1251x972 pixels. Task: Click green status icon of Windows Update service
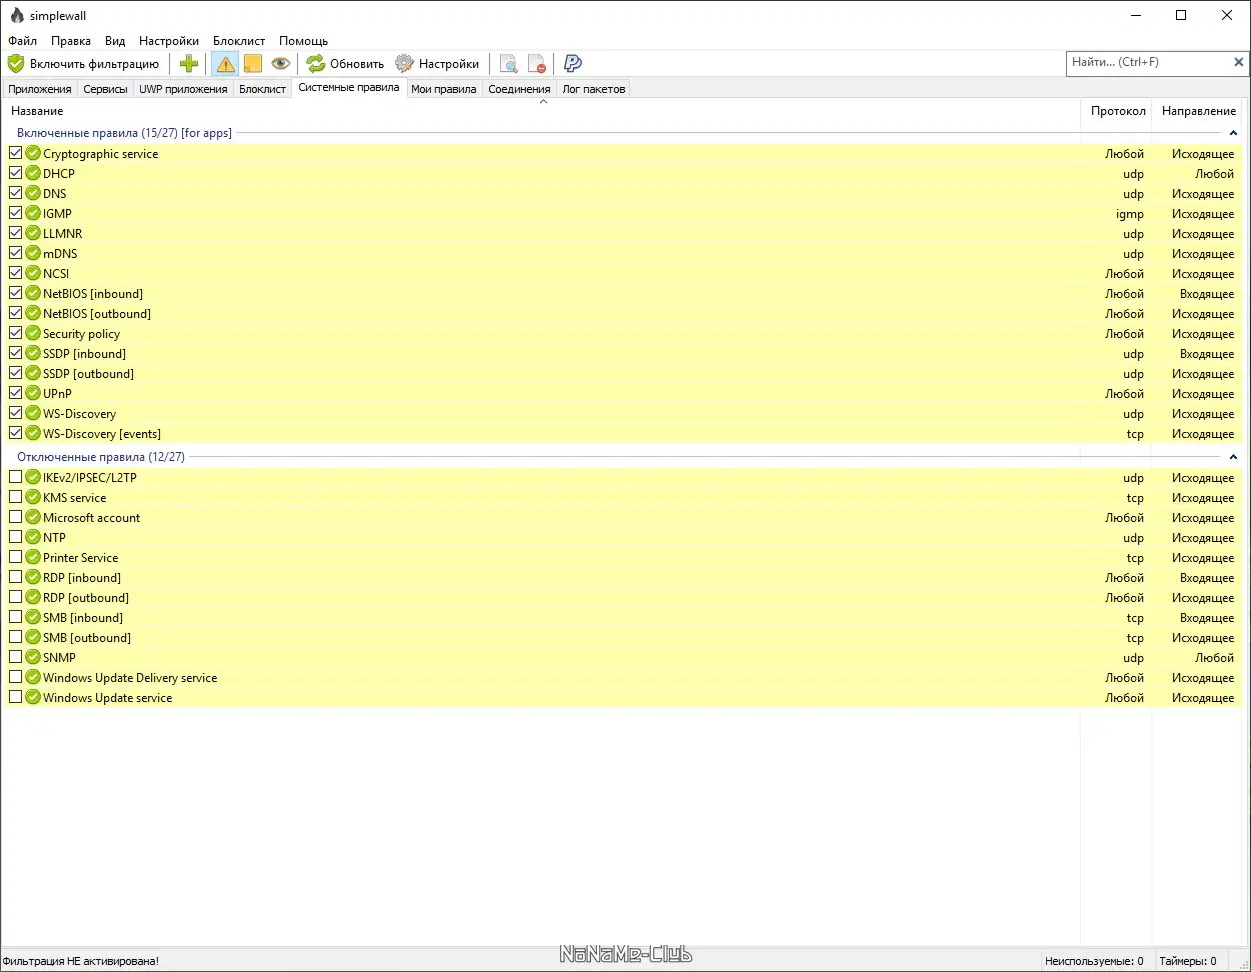pos(33,698)
